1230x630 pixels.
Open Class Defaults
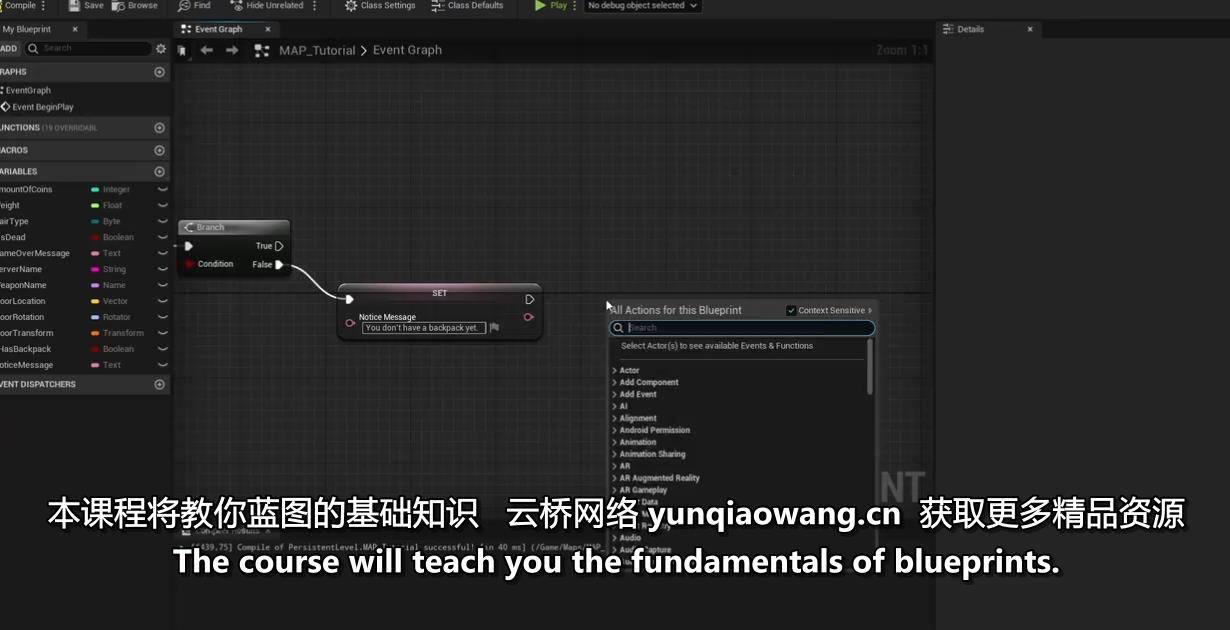point(468,5)
